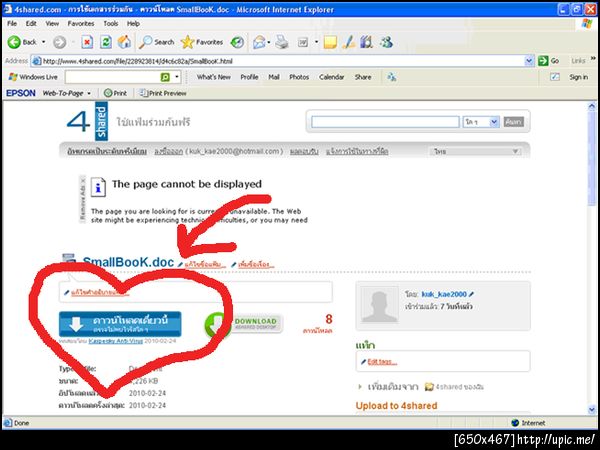
Task: Click the Mail envelope toolbar icon
Action: click(259, 42)
